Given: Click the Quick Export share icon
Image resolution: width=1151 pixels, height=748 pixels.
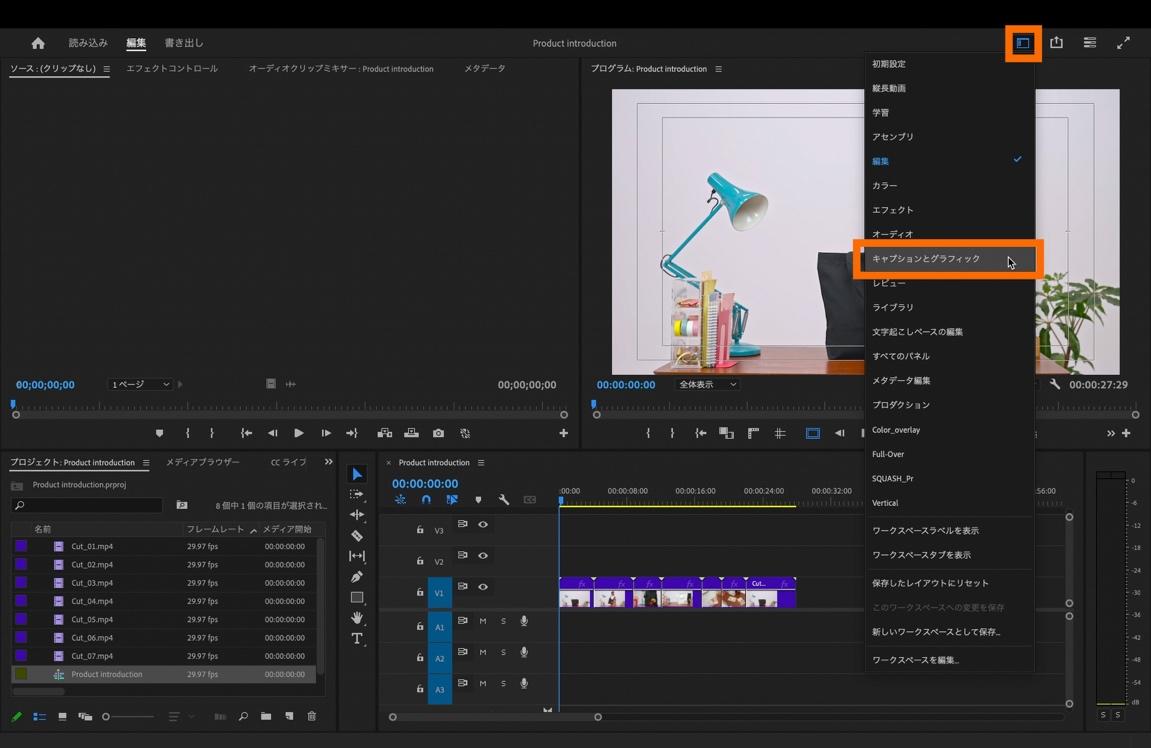Looking at the screenshot, I should pos(1056,43).
